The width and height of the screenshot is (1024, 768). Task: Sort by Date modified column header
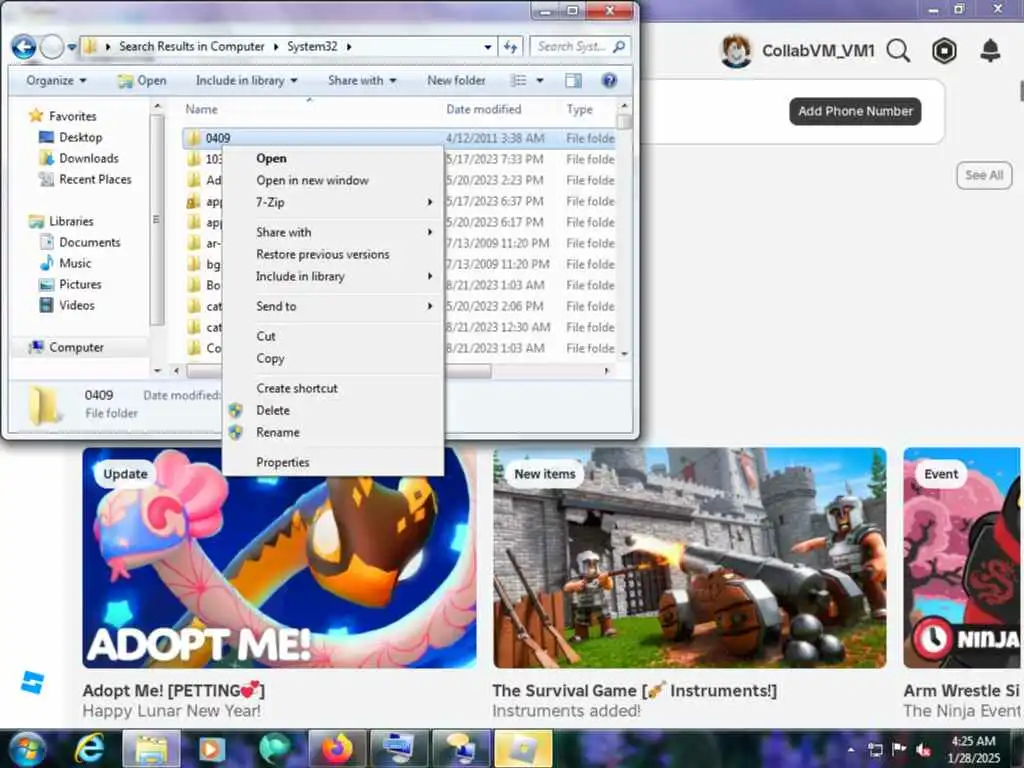(483, 109)
